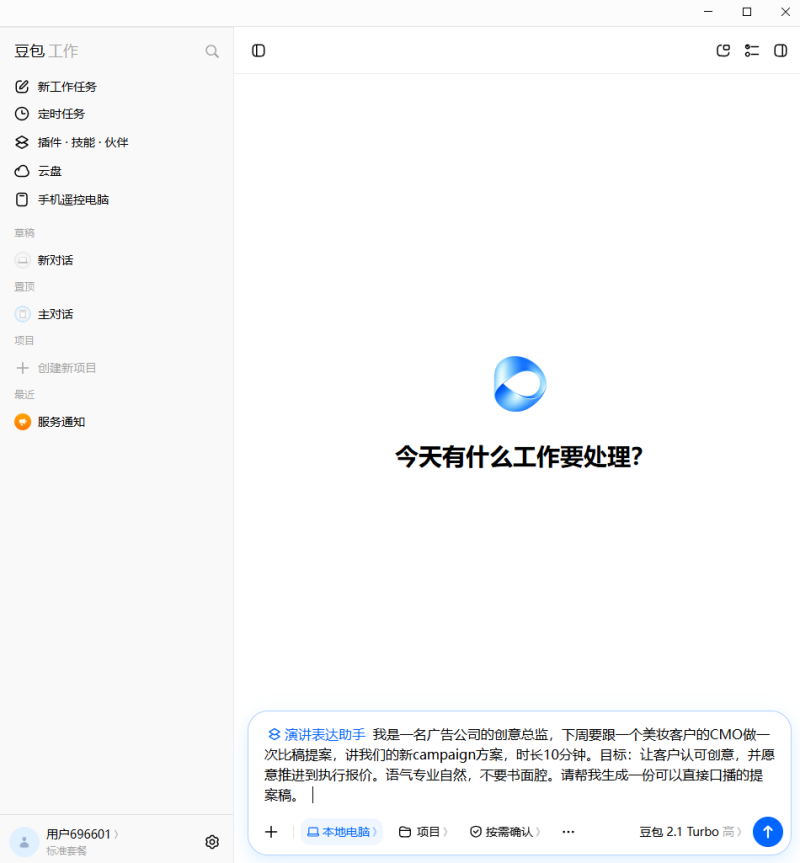The height and width of the screenshot is (863, 800).
Task: Click 创建新项目 button
Action: tap(67, 368)
